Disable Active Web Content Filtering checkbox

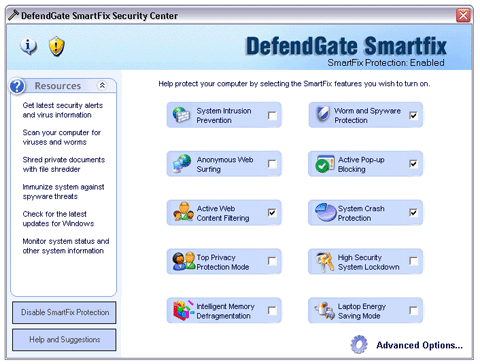click(272, 212)
